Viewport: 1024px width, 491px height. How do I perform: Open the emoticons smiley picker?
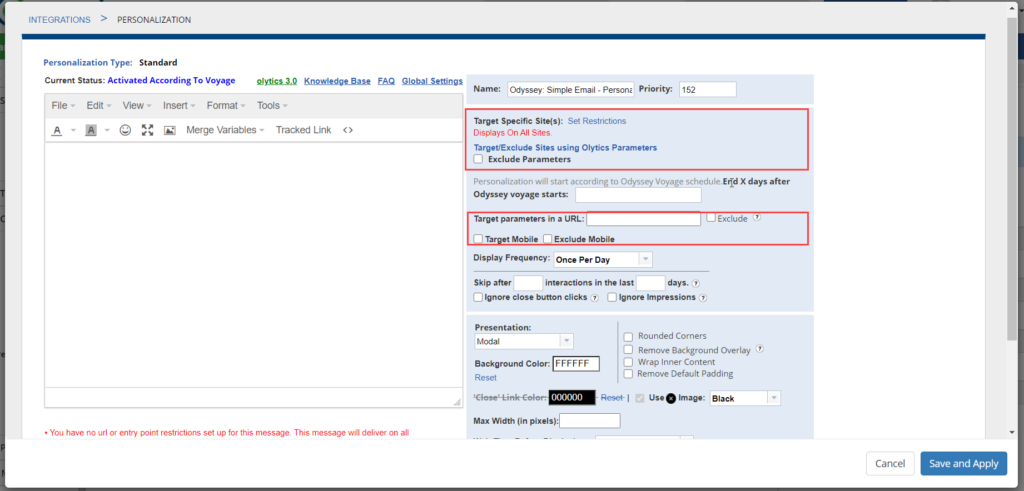pyautogui.click(x=125, y=130)
